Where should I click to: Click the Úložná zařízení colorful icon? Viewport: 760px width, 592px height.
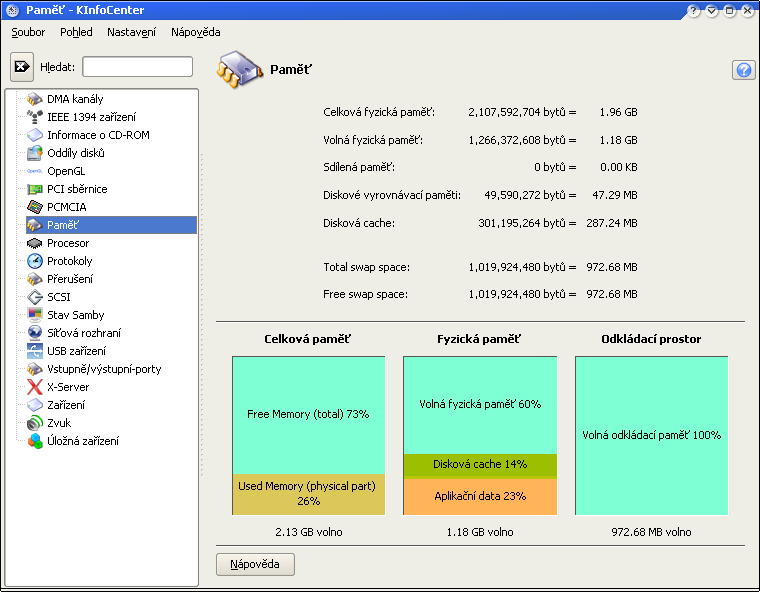click(x=35, y=441)
